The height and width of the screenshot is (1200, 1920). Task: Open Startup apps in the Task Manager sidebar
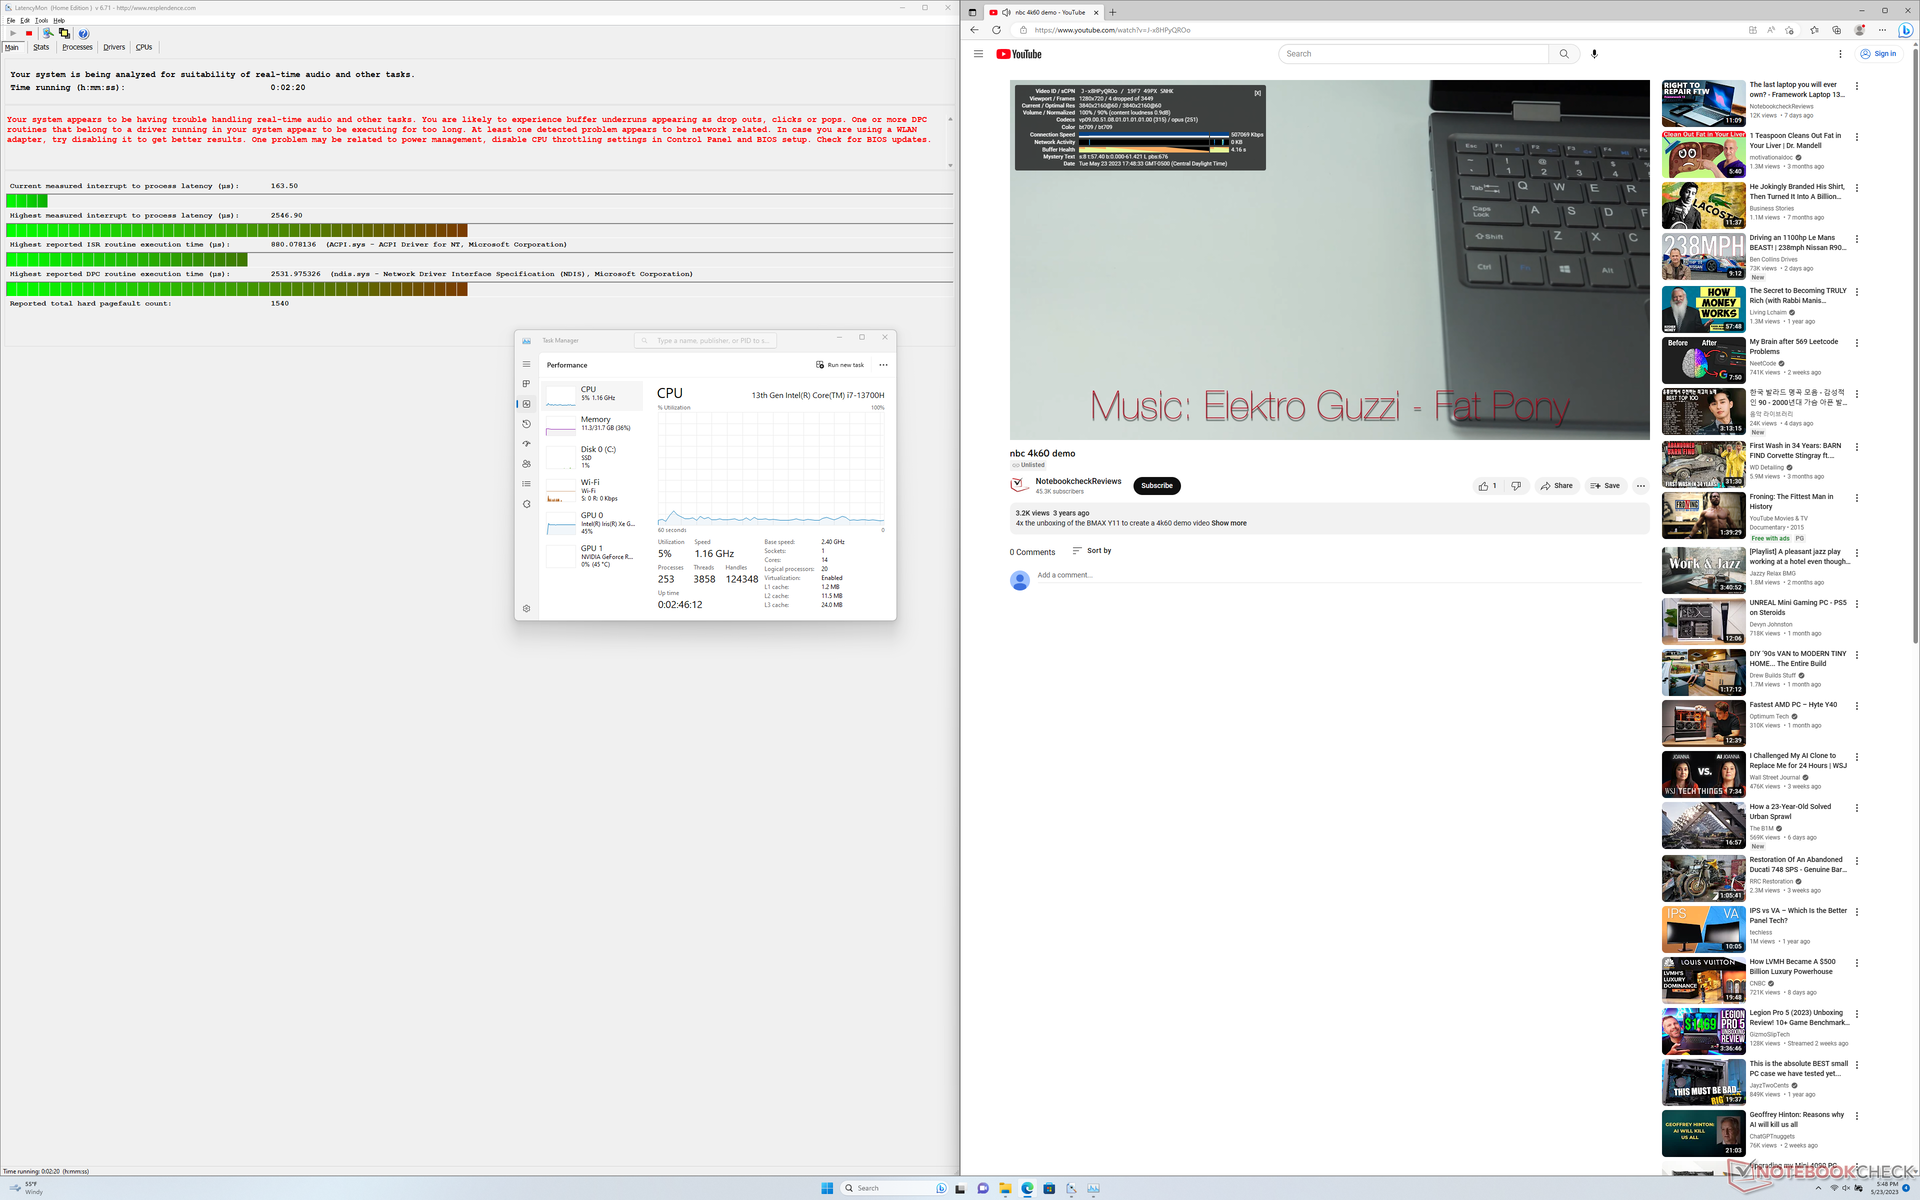(x=527, y=444)
